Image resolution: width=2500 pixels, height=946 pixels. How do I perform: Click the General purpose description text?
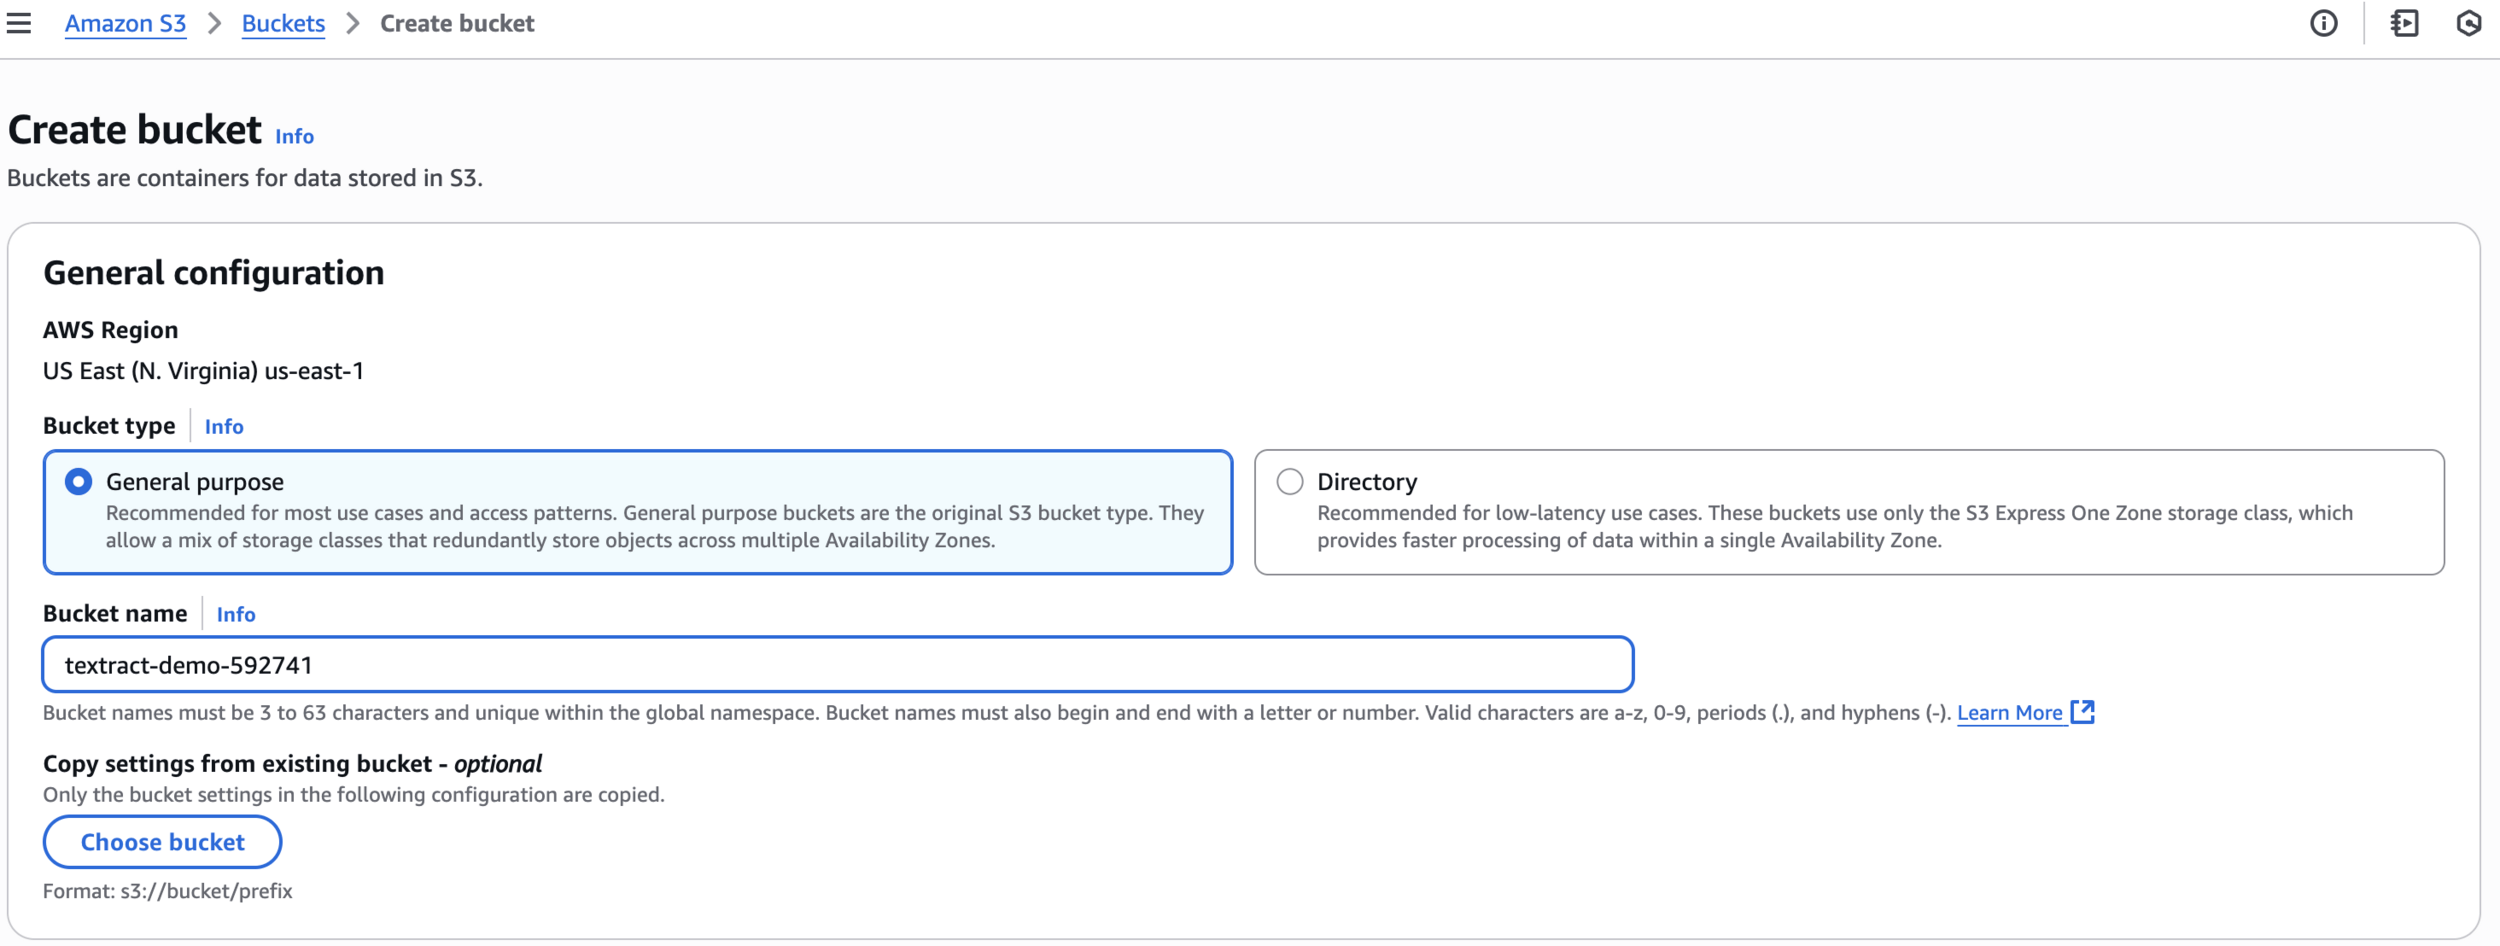pos(655,527)
